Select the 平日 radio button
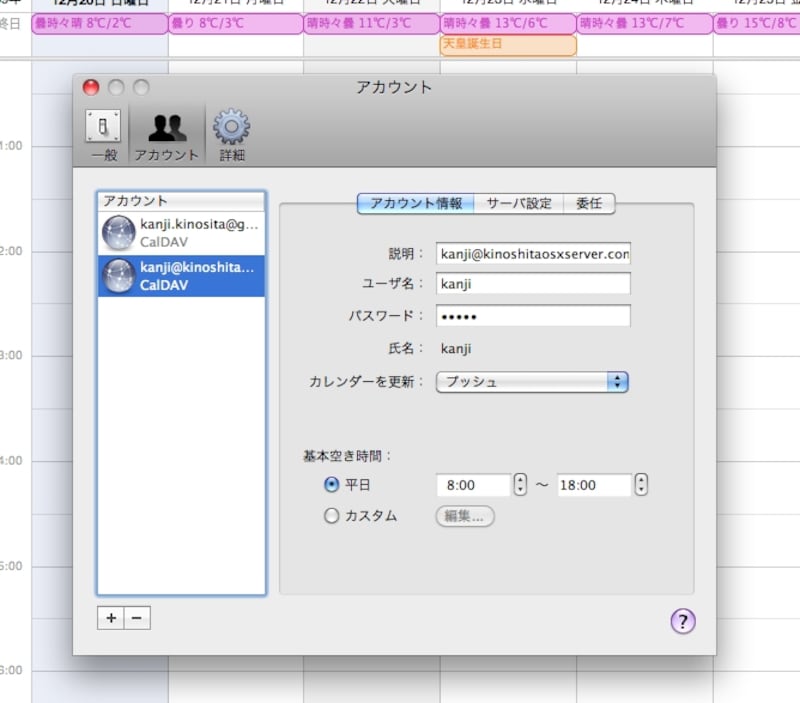 pos(332,485)
